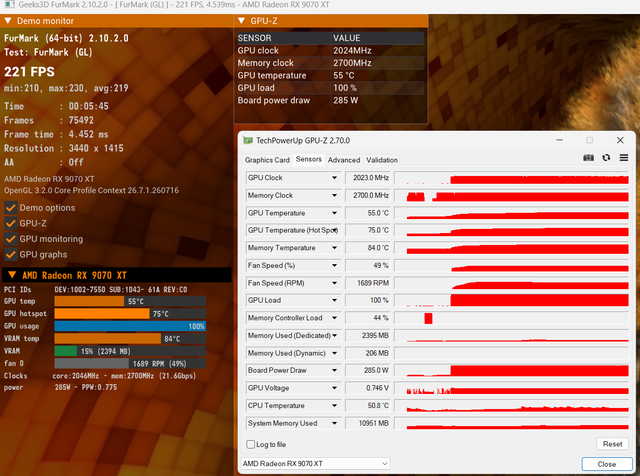
Task: Click Board power draw 285 W overlay row
Action: [x=331, y=100]
